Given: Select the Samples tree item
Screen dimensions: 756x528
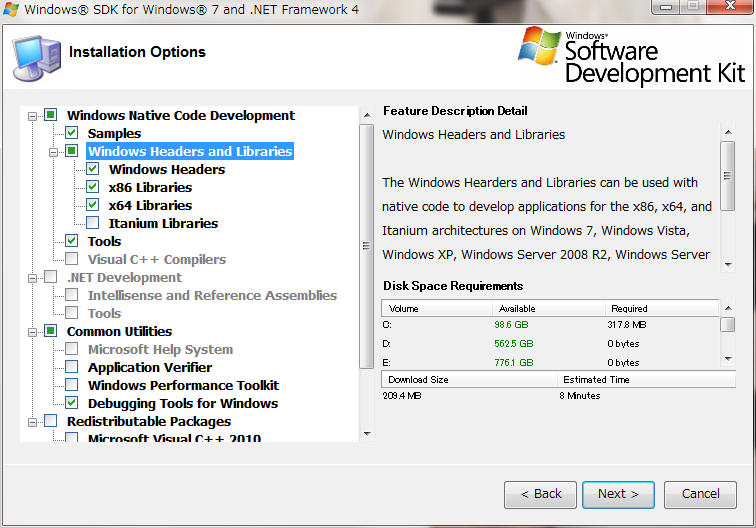Looking at the screenshot, I should tap(114, 133).
